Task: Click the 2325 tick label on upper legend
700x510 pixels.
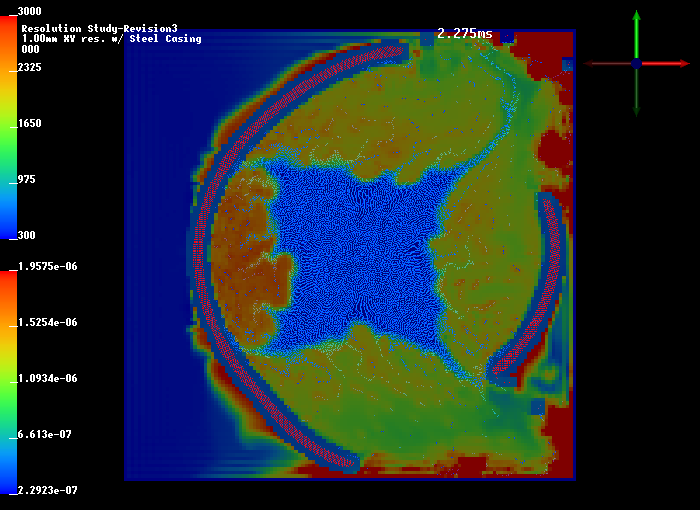Action: point(29,67)
